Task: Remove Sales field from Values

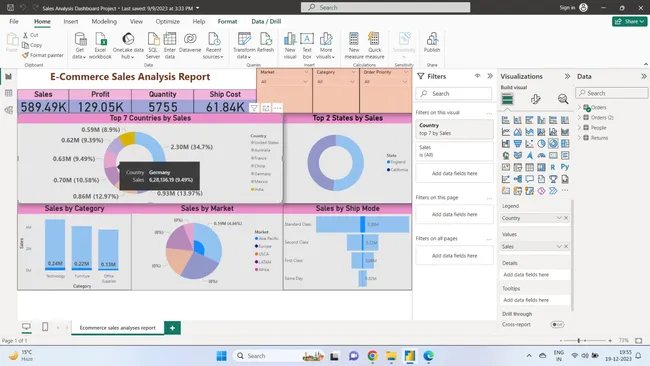Action: (566, 247)
